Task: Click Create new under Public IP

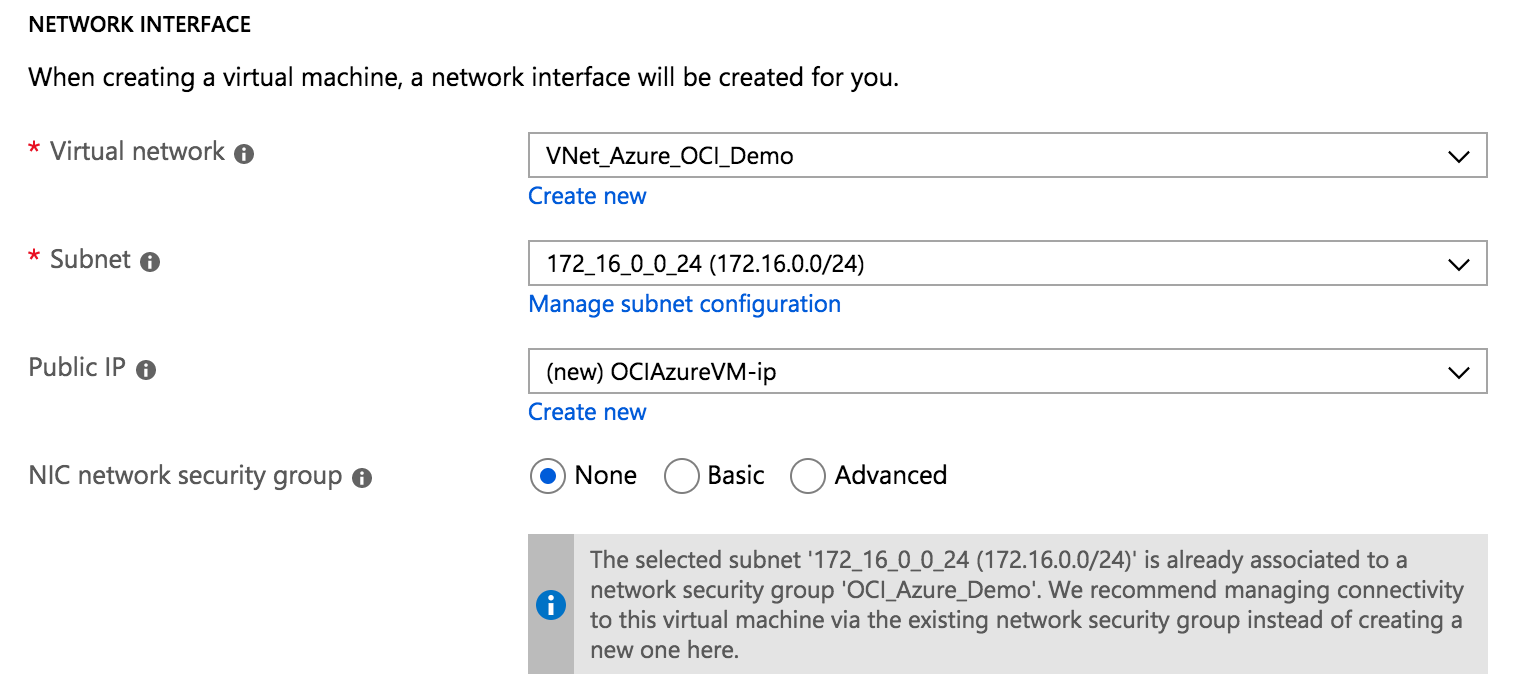Action: [x=587, y=412]
